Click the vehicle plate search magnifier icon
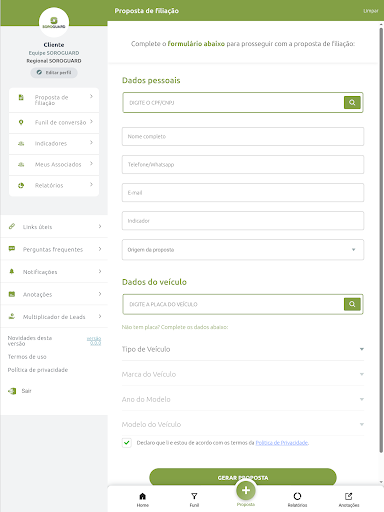This screenshot has width=384, height=512. 352,304
